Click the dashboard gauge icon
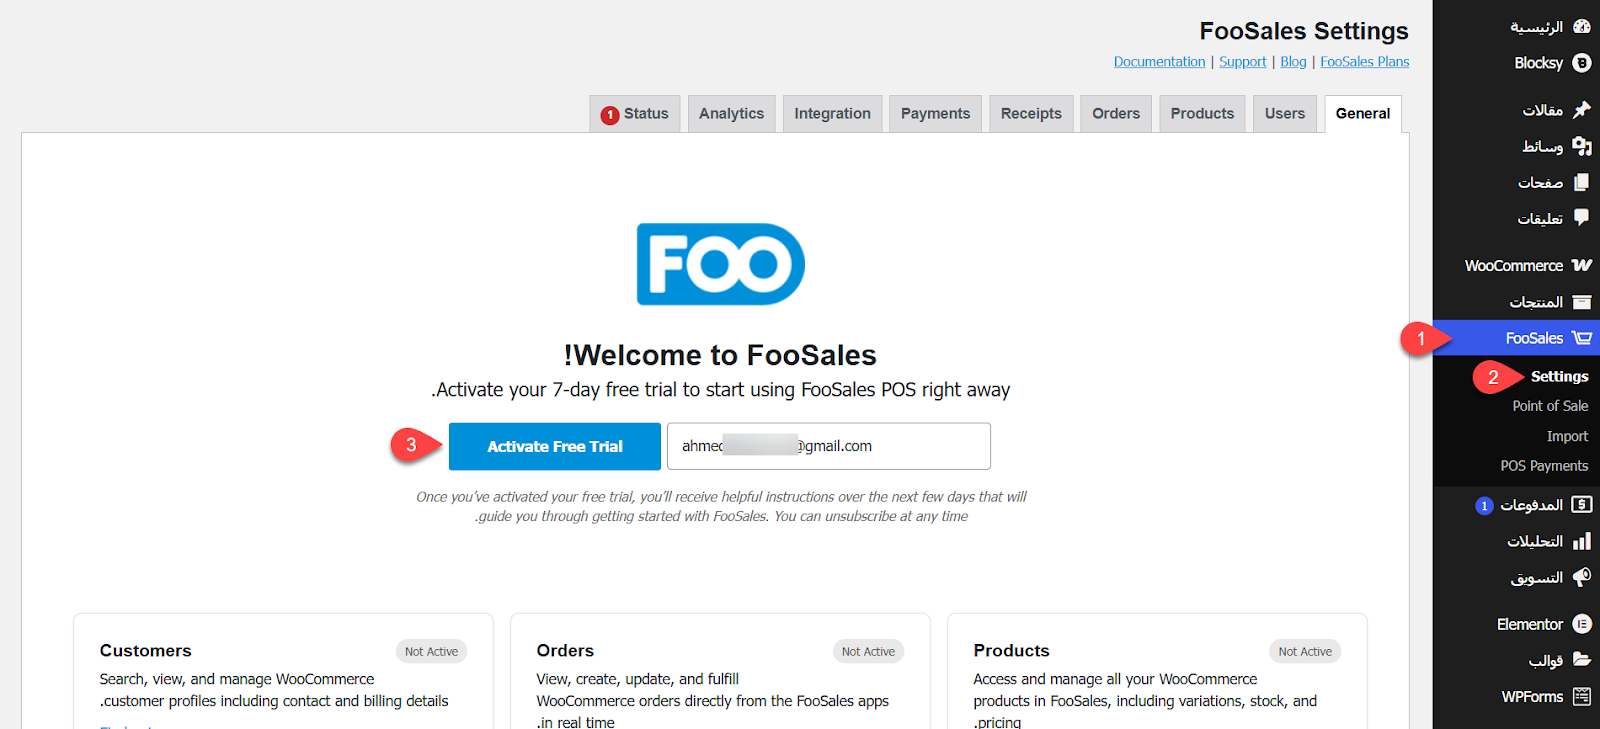This screenshot has height=729, width=1600. coord(1581,27)
